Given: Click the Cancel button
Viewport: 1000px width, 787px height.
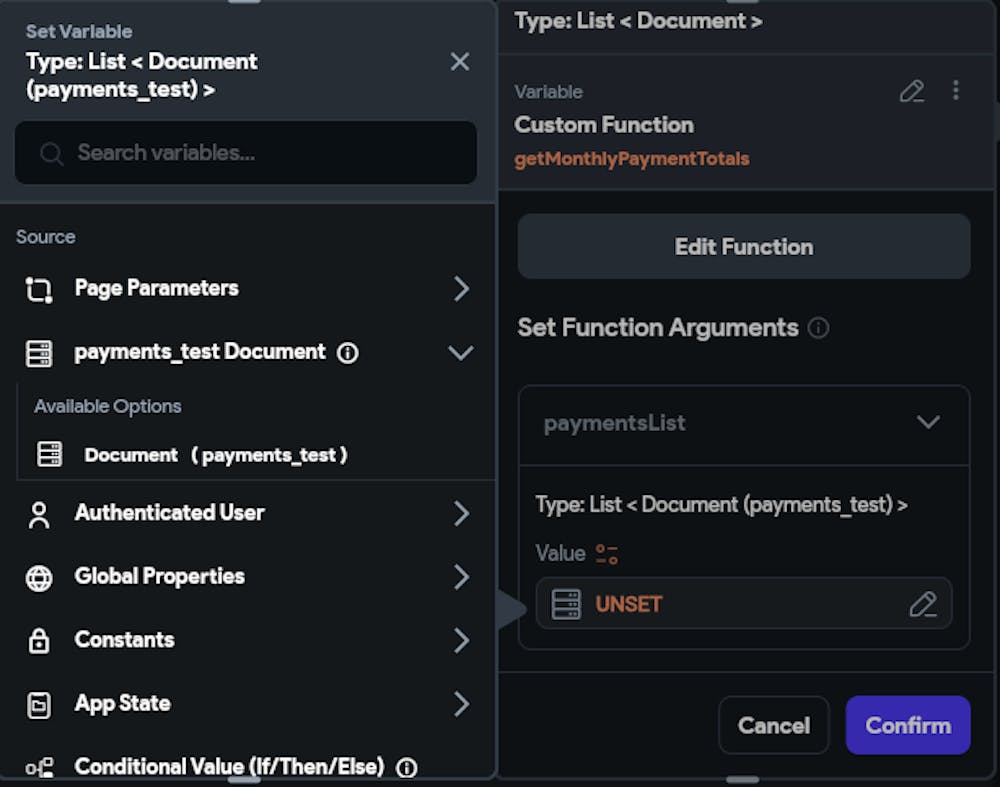Looking at the screenshot, I should pyautogui.click(x=773, y=725).
